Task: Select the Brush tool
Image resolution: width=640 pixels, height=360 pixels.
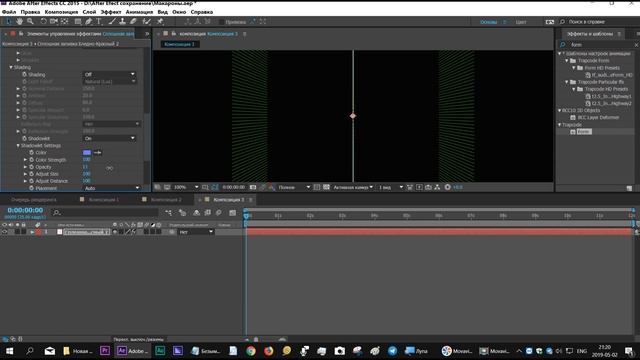Action: [x=112, y=22]
